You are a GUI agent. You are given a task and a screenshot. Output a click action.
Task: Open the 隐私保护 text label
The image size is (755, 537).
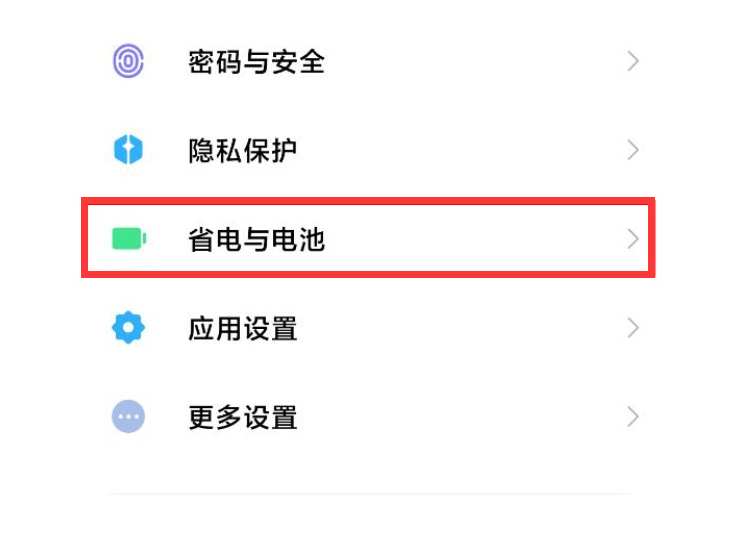[x=242, y=151]
